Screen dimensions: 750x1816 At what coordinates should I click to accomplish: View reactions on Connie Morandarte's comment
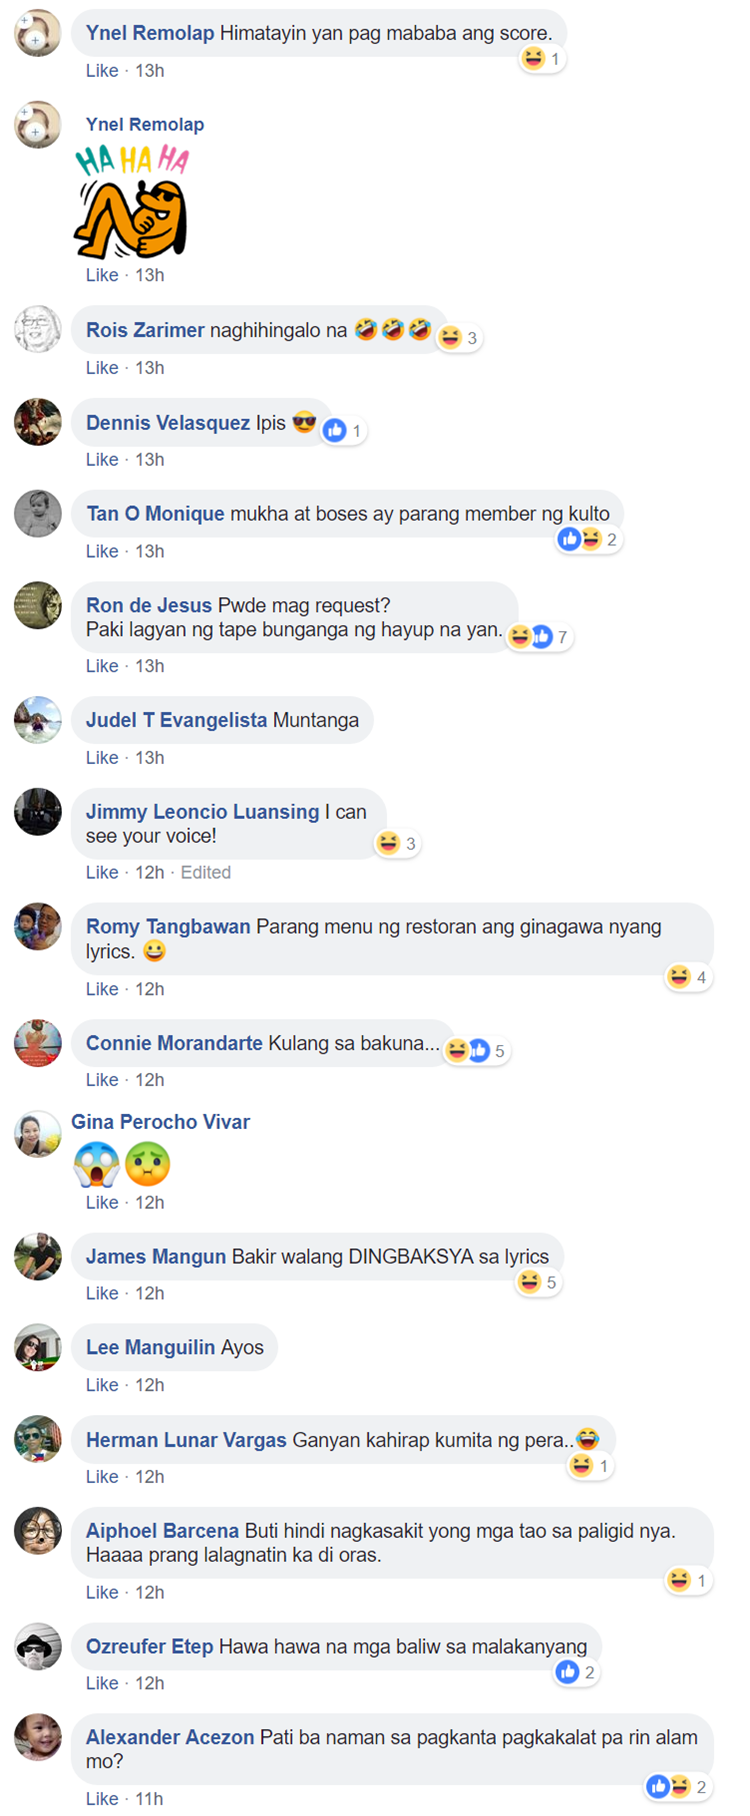(x=476, y=1051)
